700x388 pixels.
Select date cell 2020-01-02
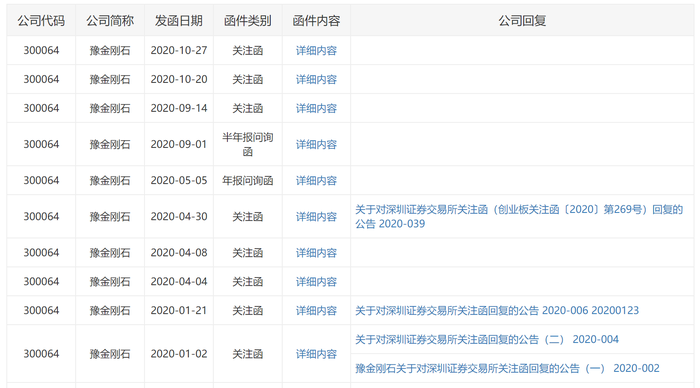click(x=179, y=355)
